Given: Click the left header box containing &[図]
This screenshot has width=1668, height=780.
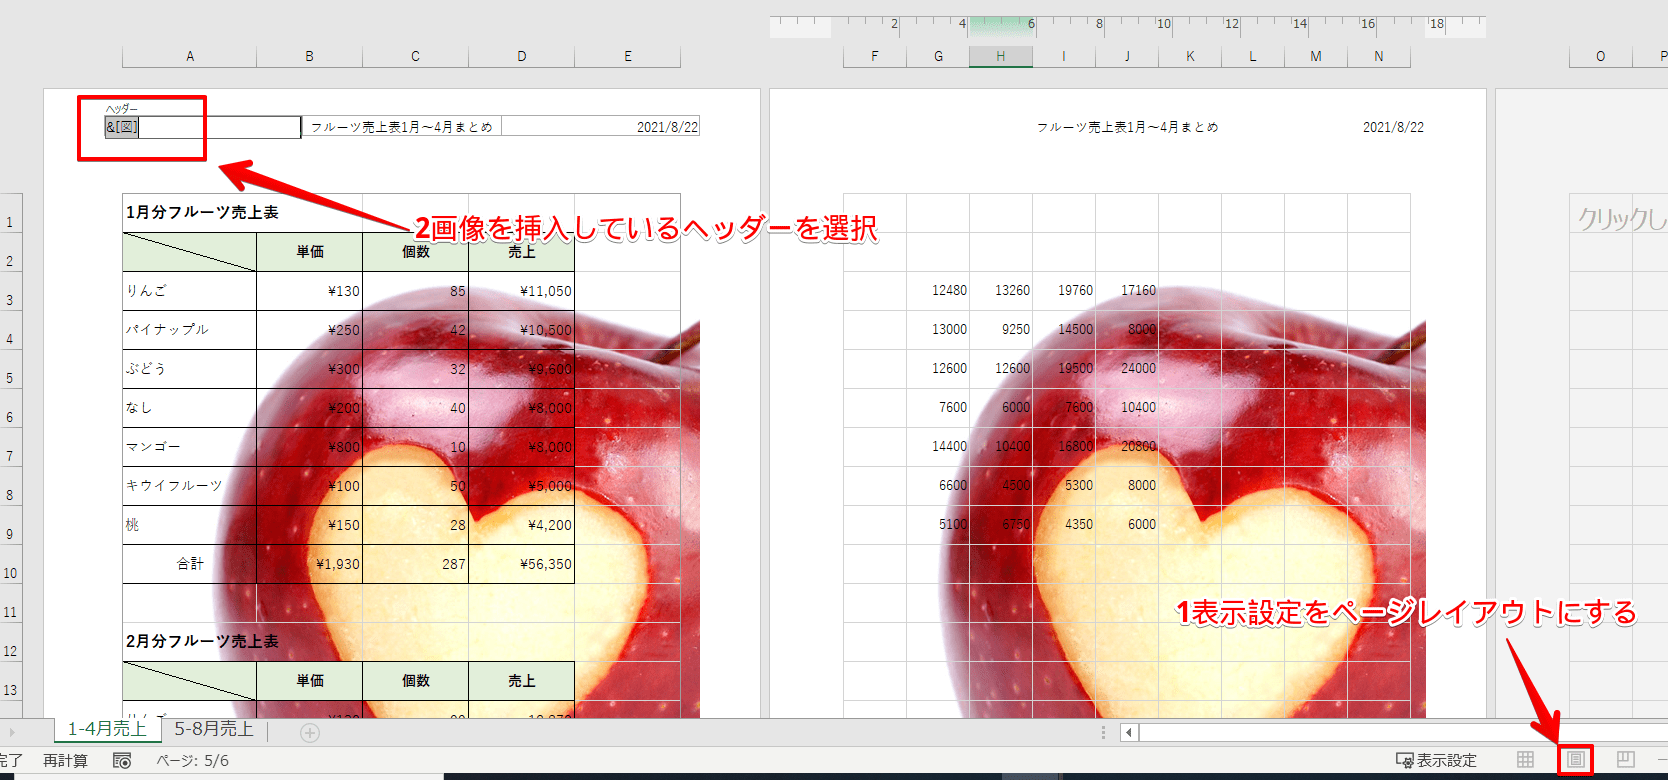Looking at the screenshot, I should (x=202, y=127).
